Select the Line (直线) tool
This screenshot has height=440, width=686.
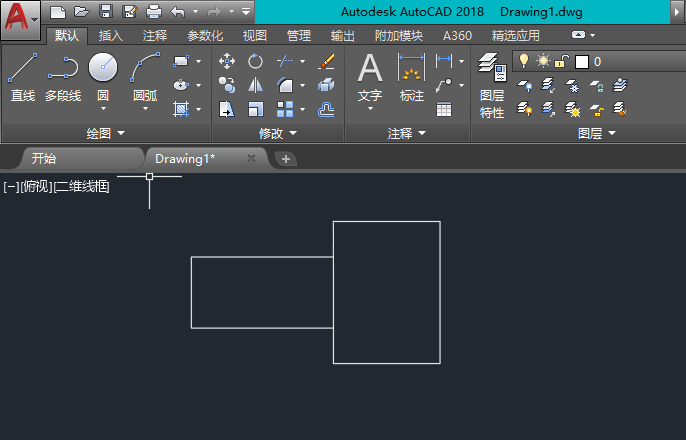coord(23,78)
